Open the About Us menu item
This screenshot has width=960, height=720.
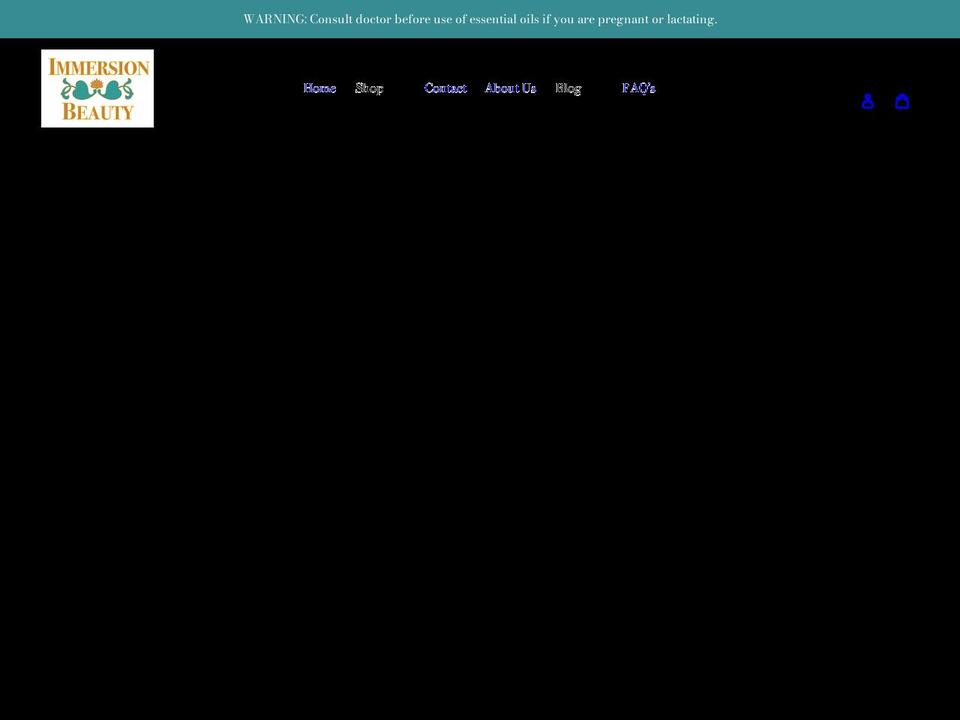[510, 88]
